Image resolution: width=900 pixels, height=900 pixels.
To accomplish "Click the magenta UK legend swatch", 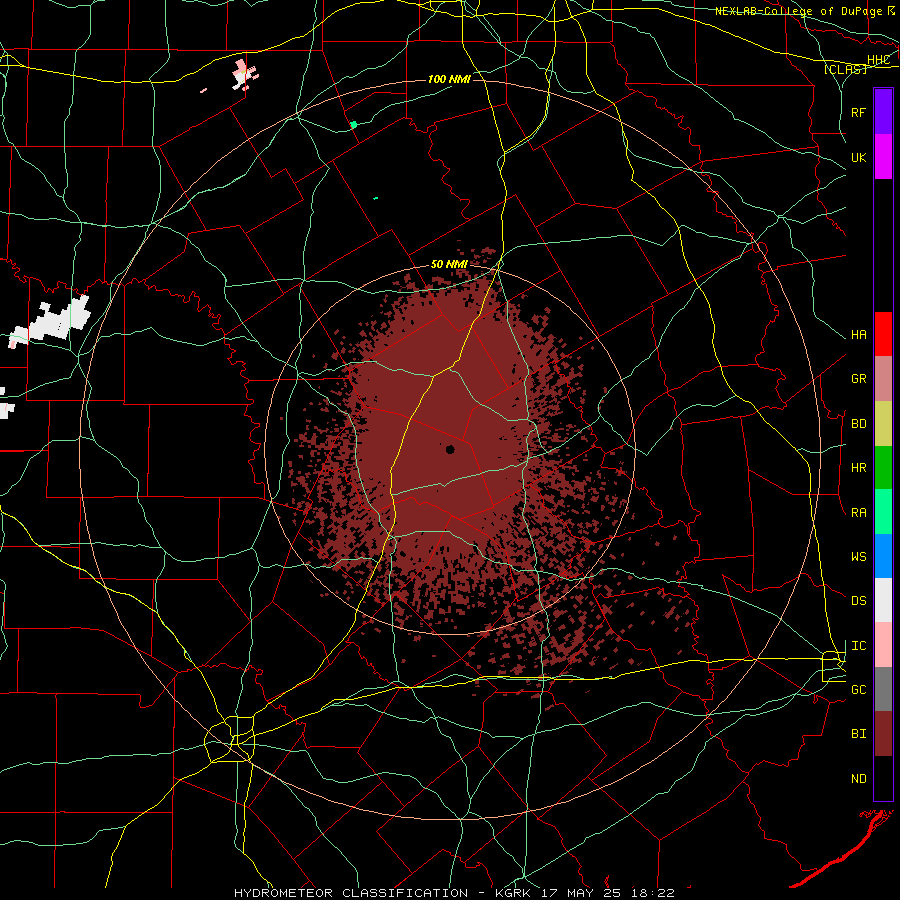I will click(x=883, y=157).
